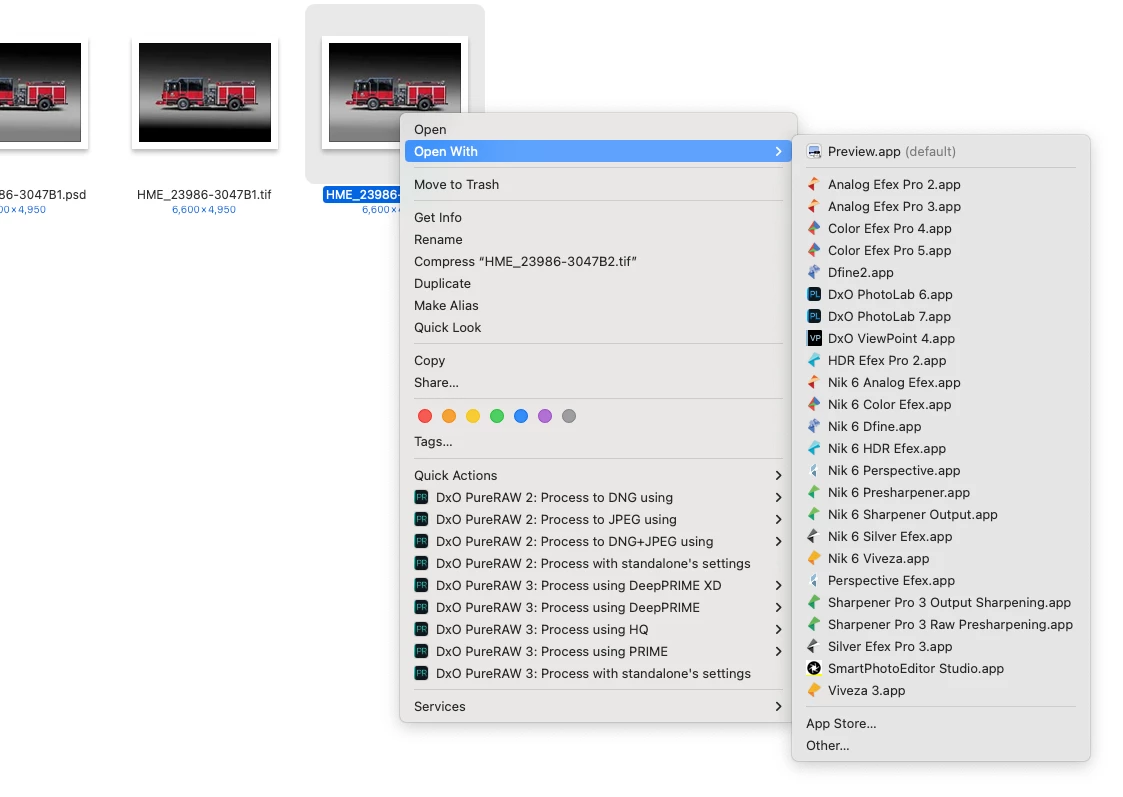Select Nik 6 HDR Efex.app icon
Screen dimensions: 1123x797
tap(814, 448)
